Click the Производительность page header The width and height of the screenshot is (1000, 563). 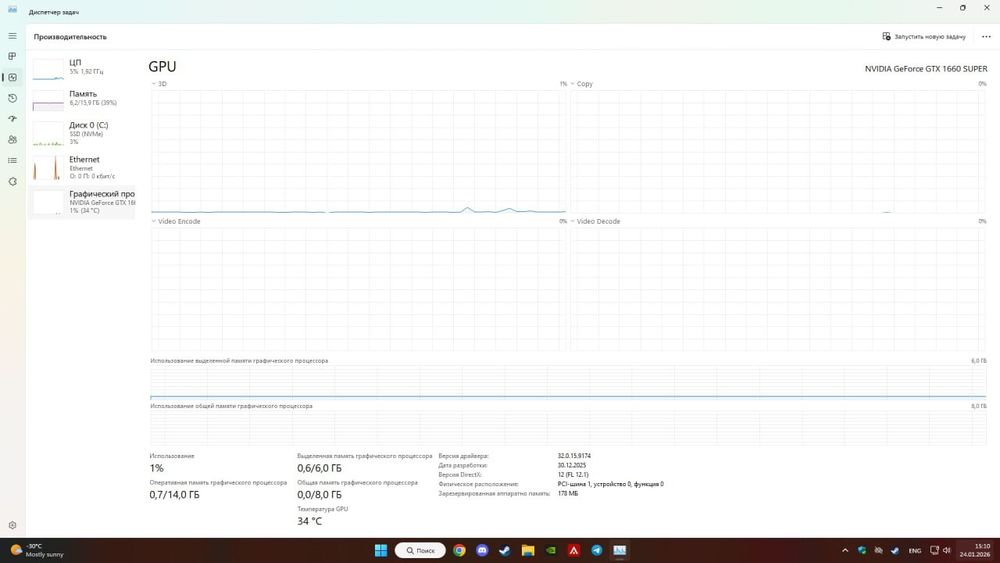tap(70, 37)
